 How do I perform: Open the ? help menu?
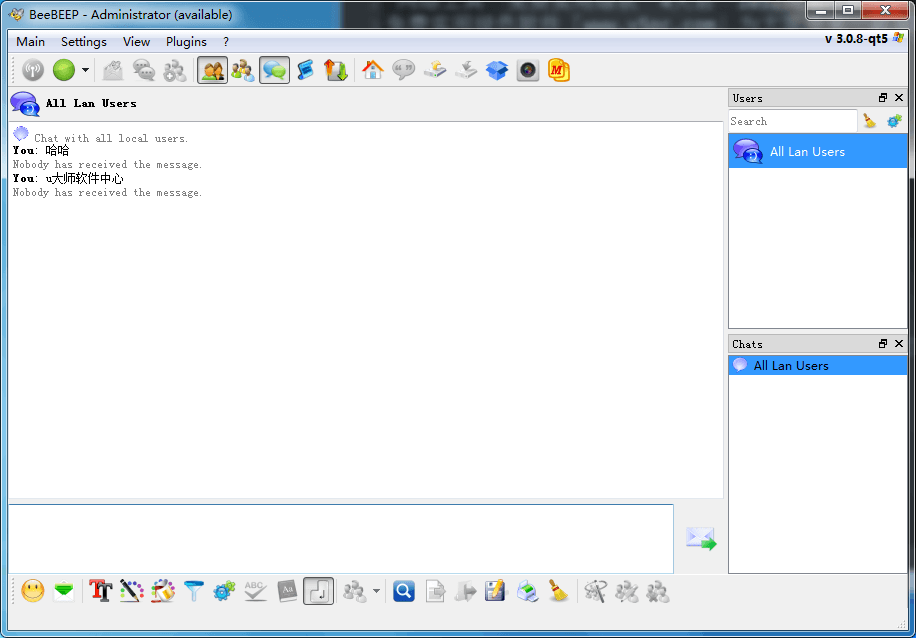[x=226, y=41]
